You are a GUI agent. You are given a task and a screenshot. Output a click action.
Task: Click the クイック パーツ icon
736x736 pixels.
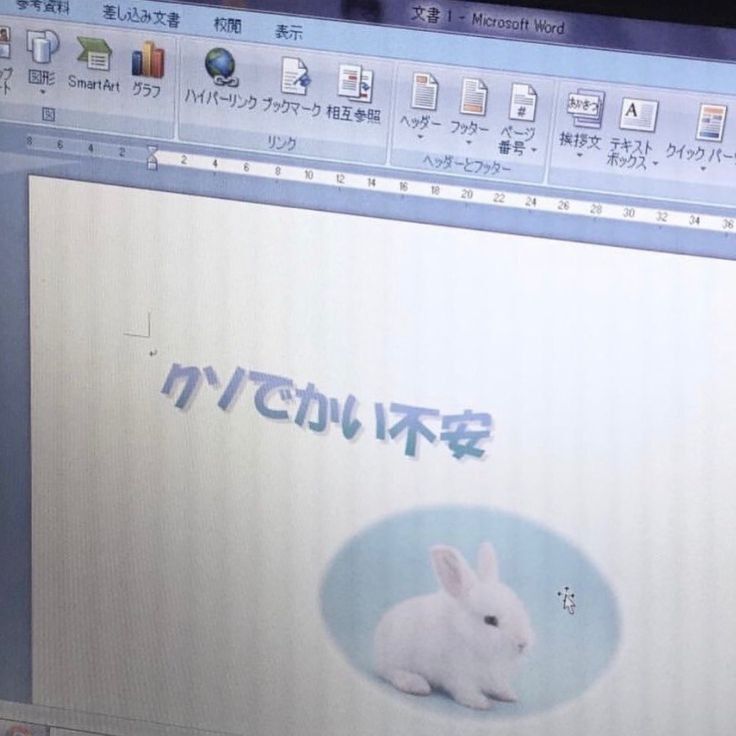coord(711,124)
